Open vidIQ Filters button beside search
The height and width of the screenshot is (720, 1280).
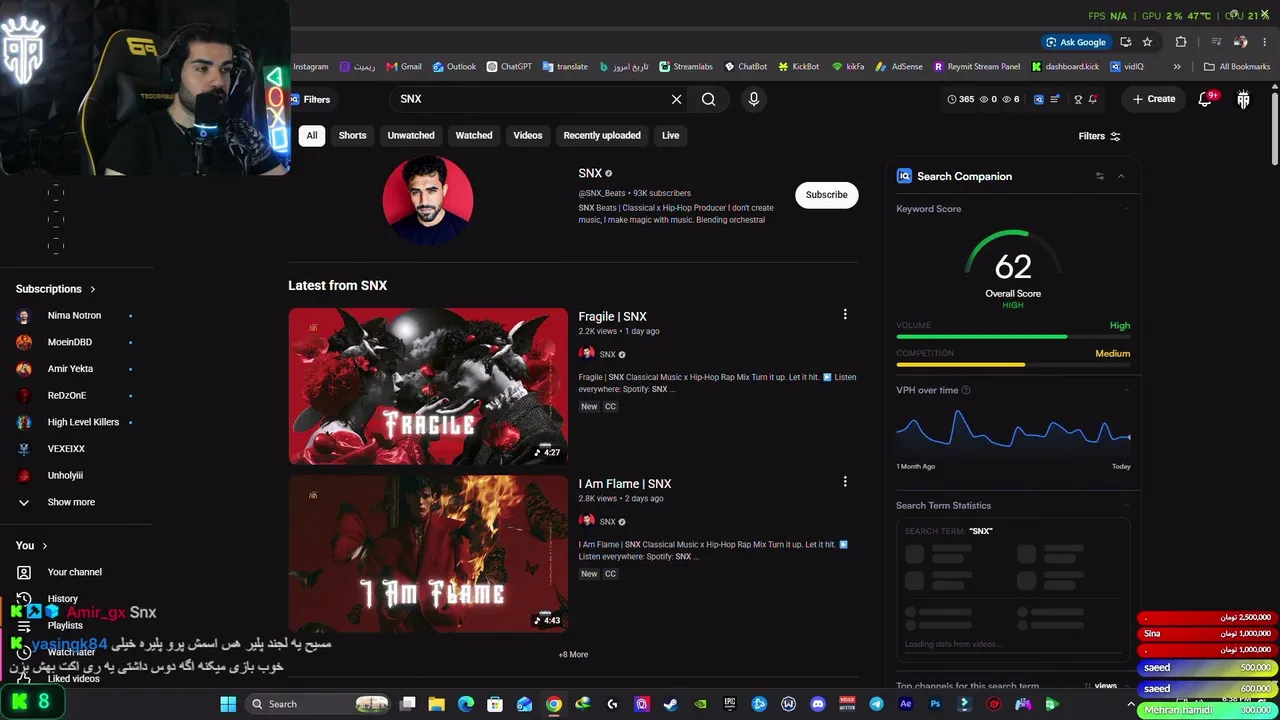click(x=311, y=99)
